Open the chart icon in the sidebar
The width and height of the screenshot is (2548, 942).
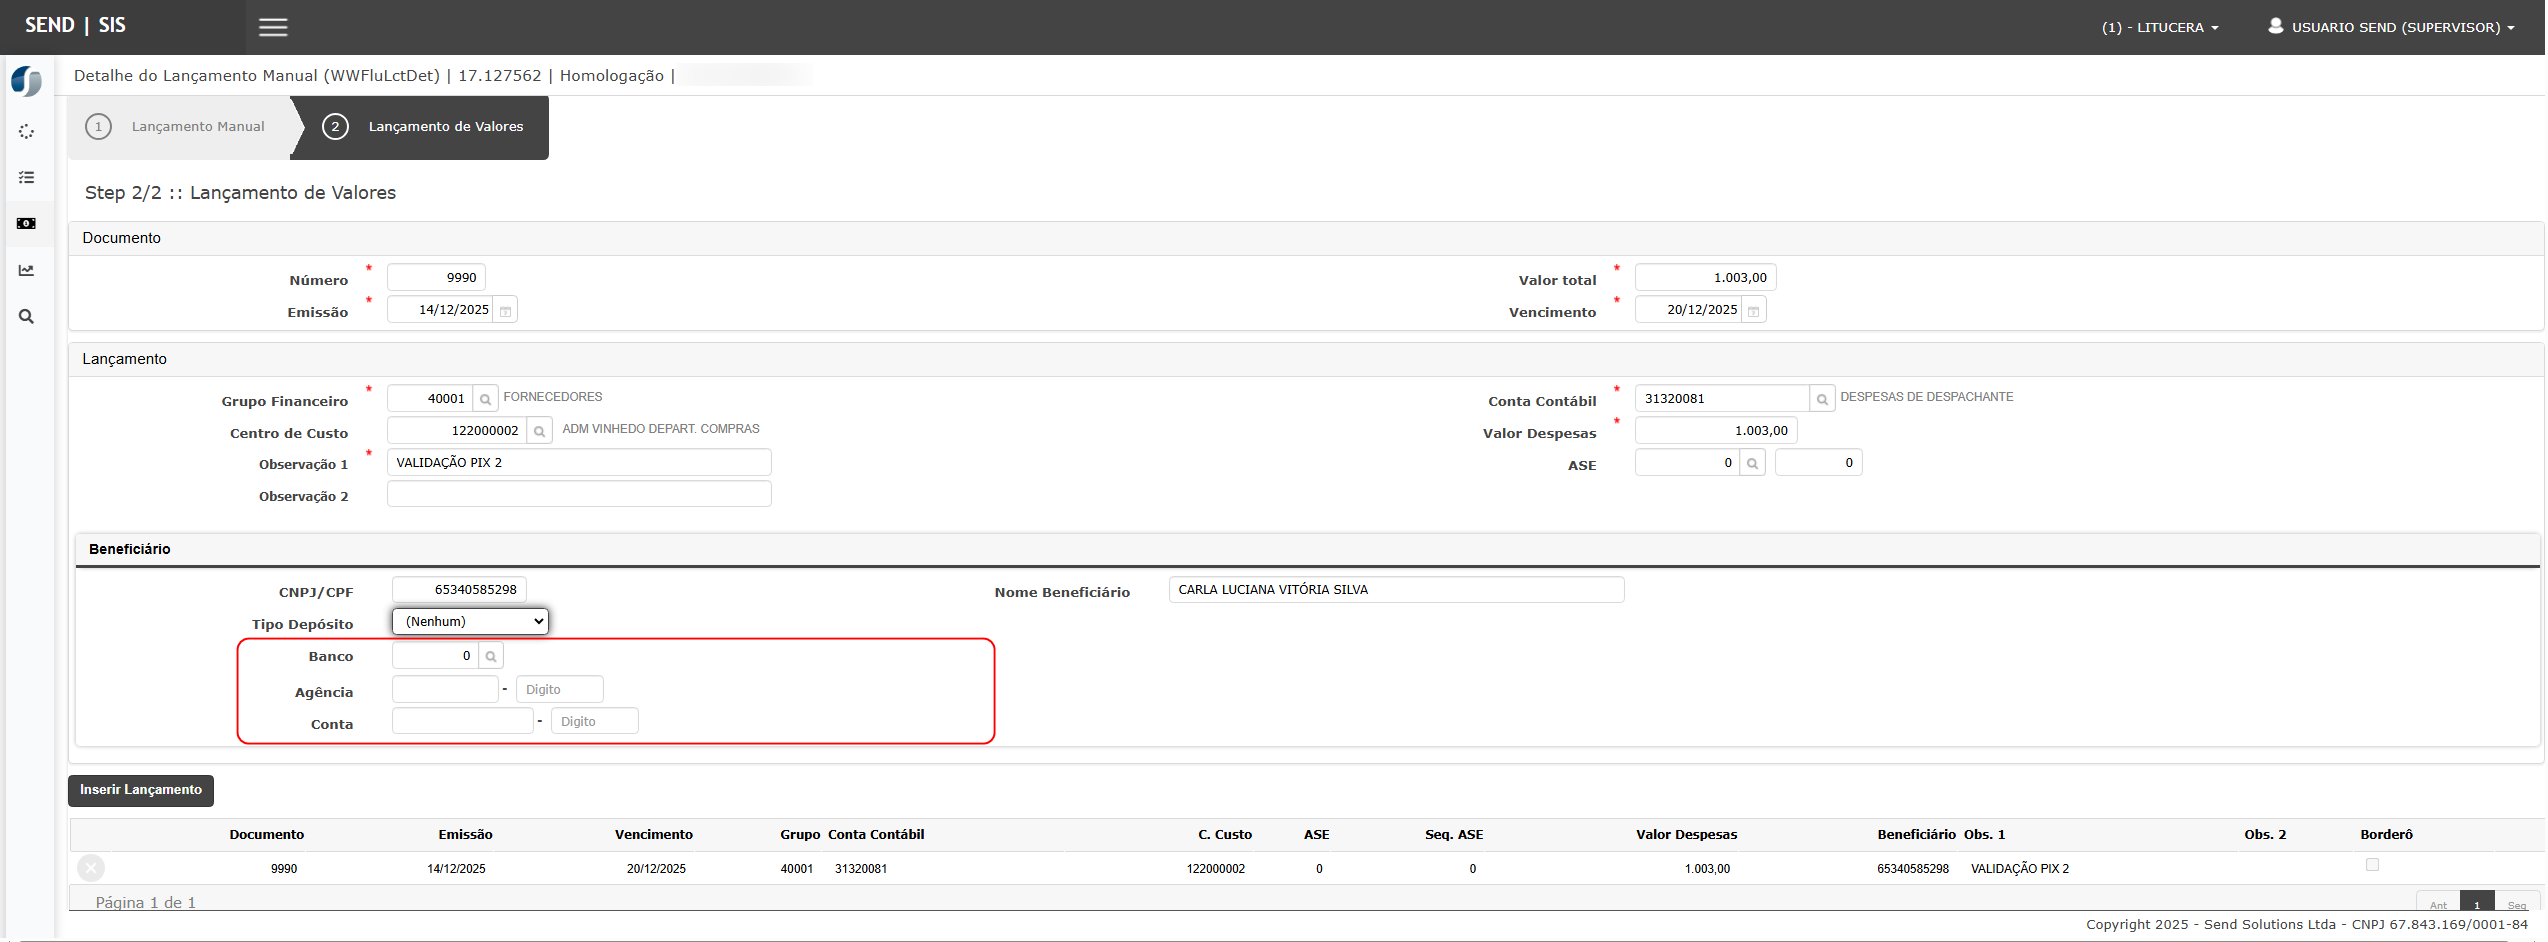[27, 270]
